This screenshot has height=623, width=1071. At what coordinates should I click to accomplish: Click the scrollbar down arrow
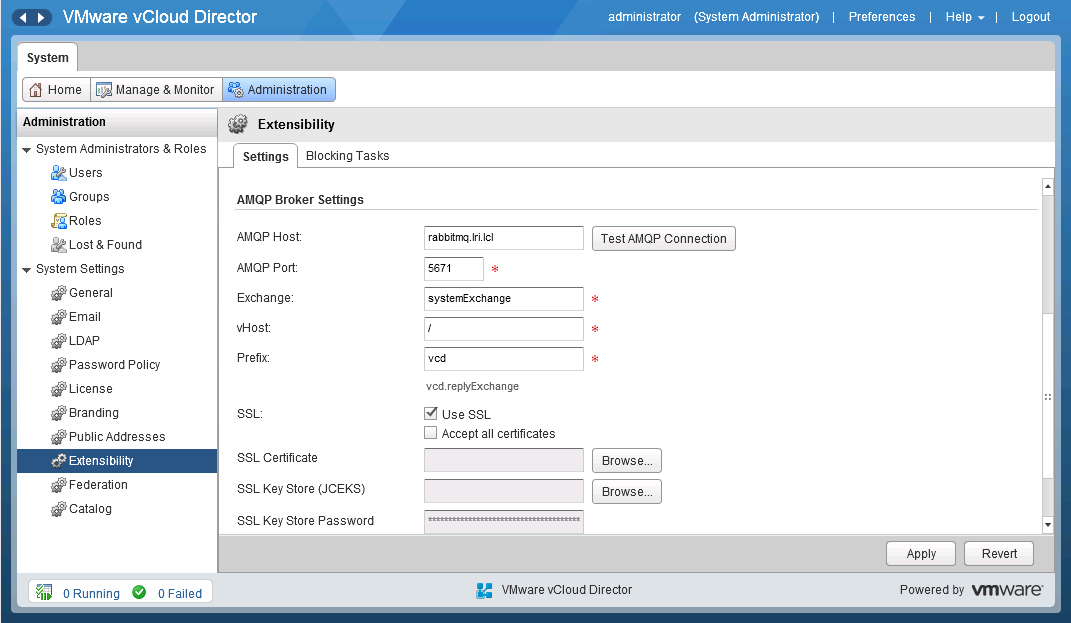pos(1048,525)
